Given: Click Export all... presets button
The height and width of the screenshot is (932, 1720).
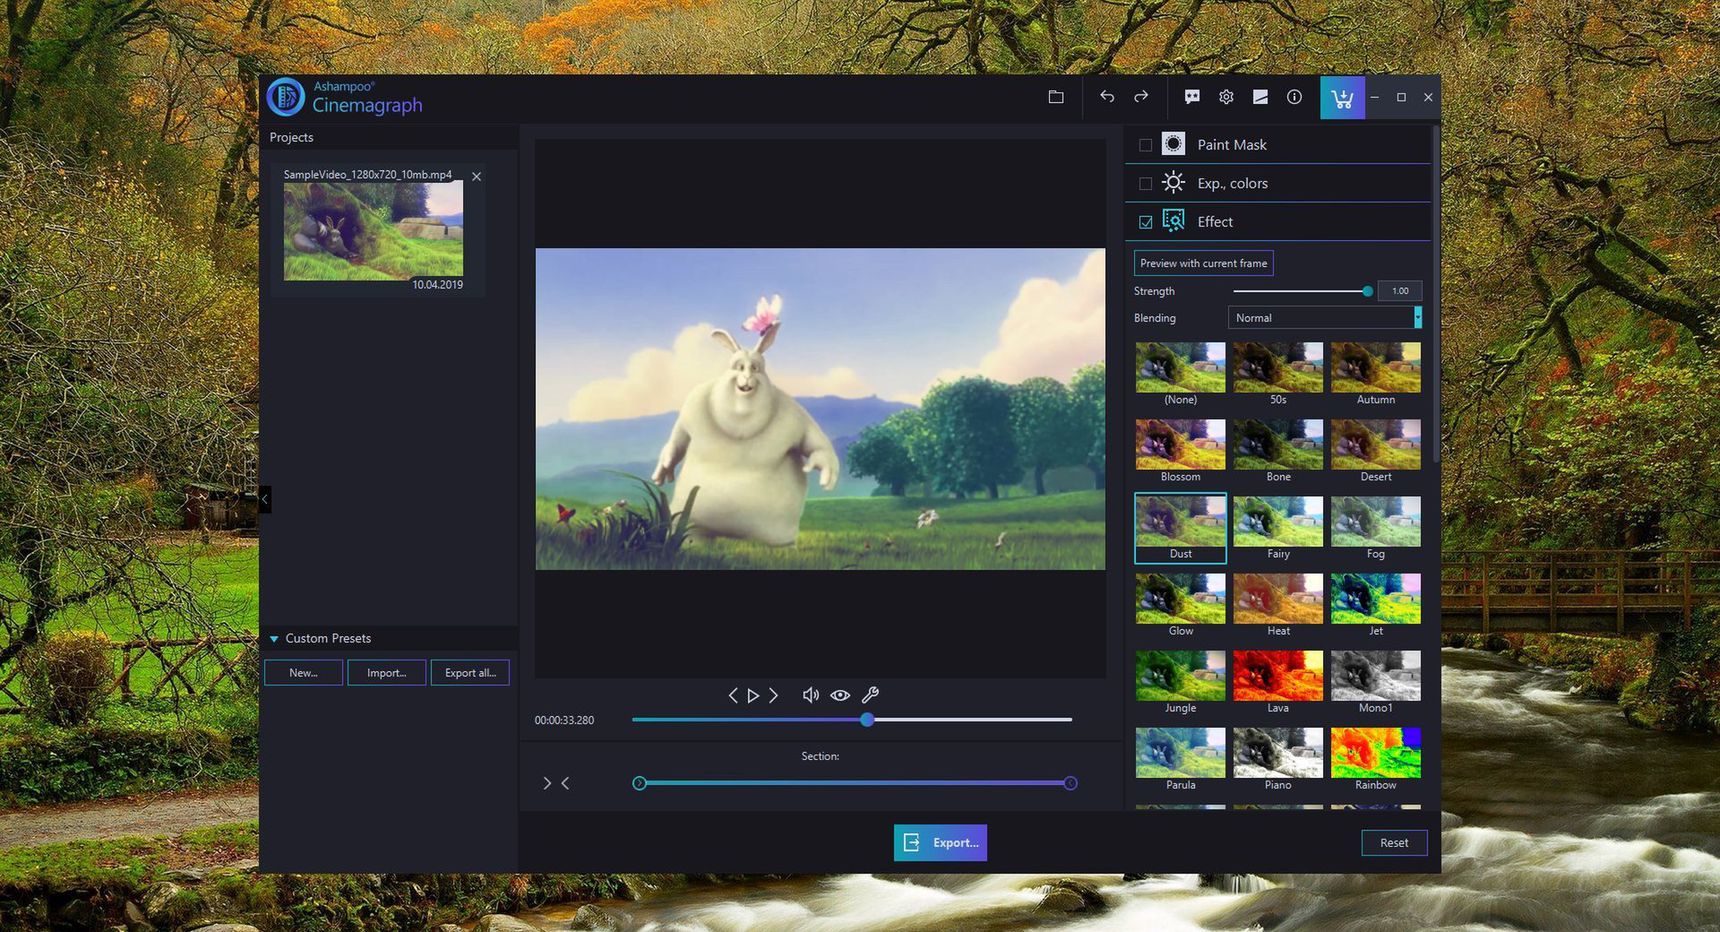Looking at the screenshot, I should [x=470, y=673].
